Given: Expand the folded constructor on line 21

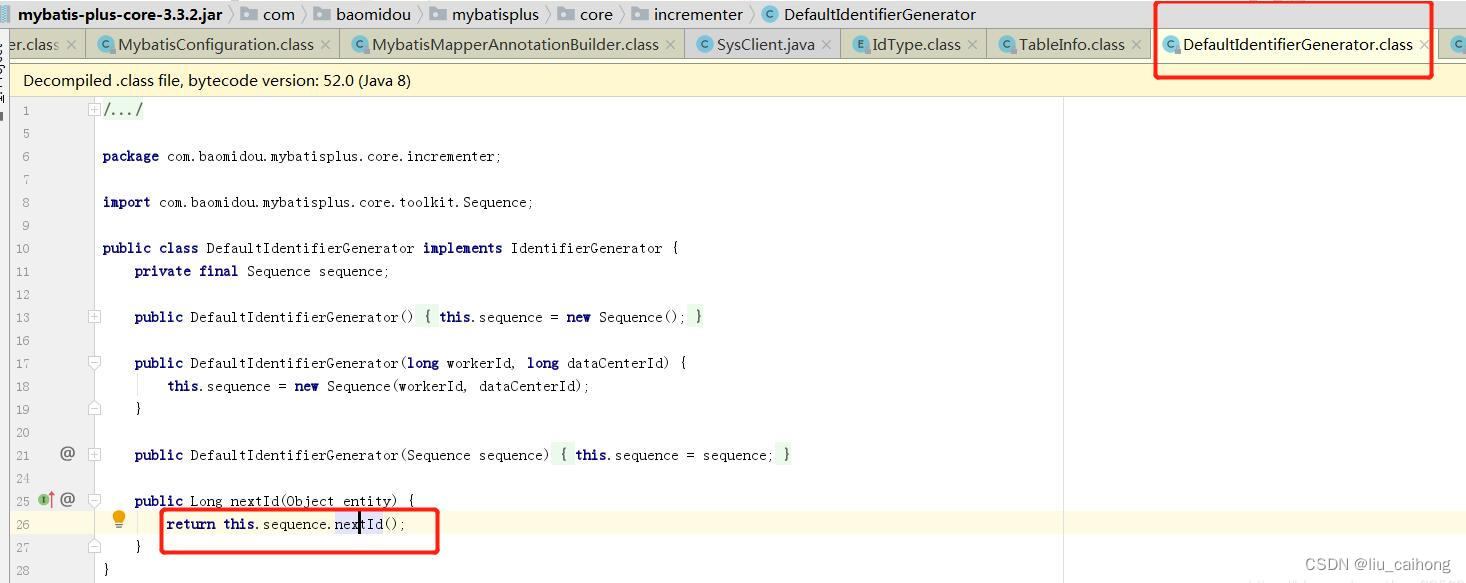Looking at the screenshot, I should (x=94, y=455).
